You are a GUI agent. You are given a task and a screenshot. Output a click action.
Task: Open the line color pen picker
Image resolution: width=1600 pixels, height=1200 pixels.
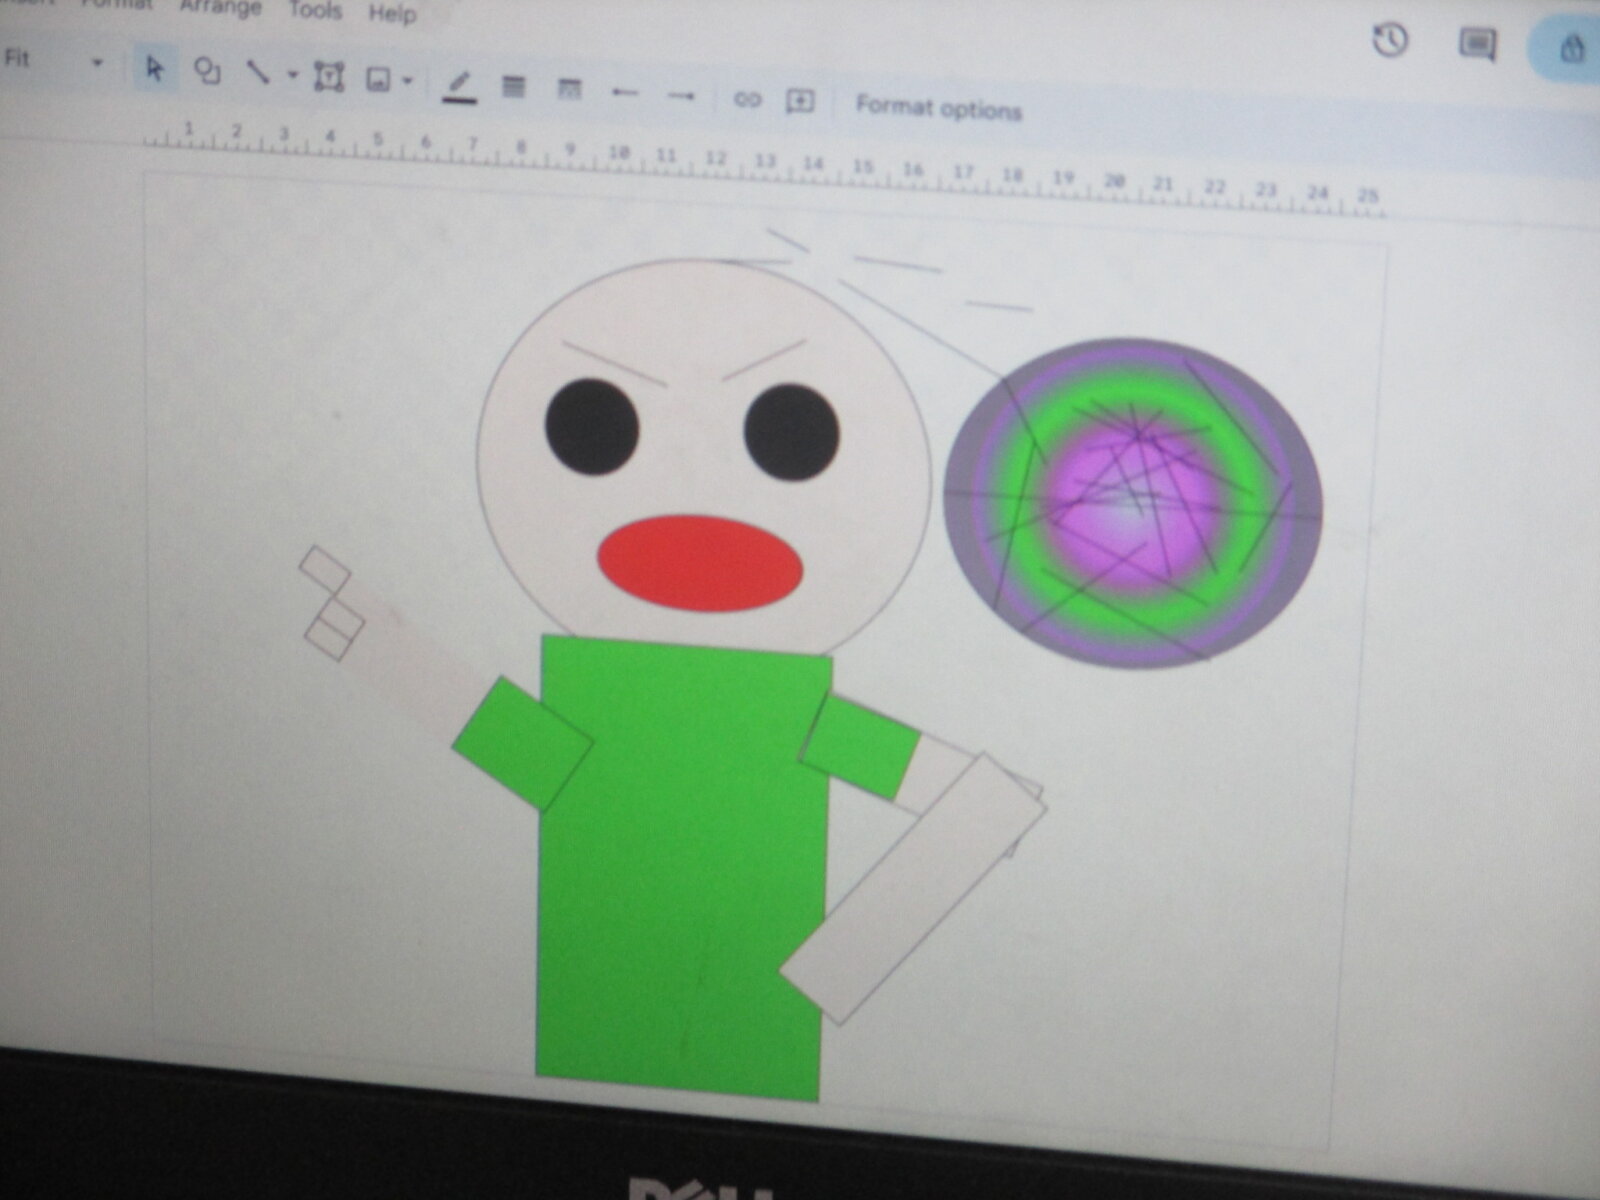pyautogui.click(x=459, y=87)
